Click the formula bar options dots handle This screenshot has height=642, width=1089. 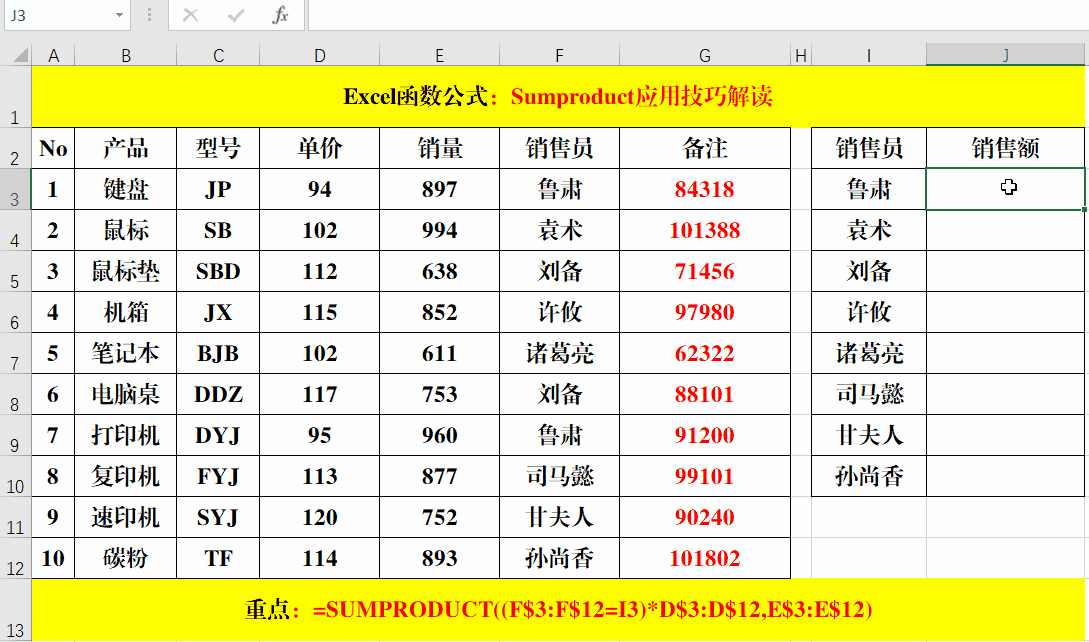click(x=149, y=15)
